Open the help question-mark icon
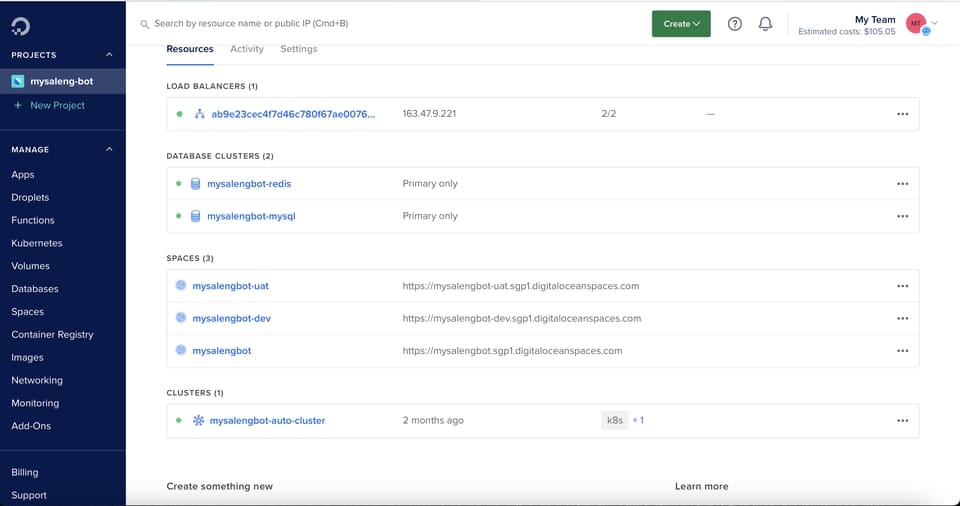This screenshot has width=960, height=506. pyautogui.click(x=735, y=24)
